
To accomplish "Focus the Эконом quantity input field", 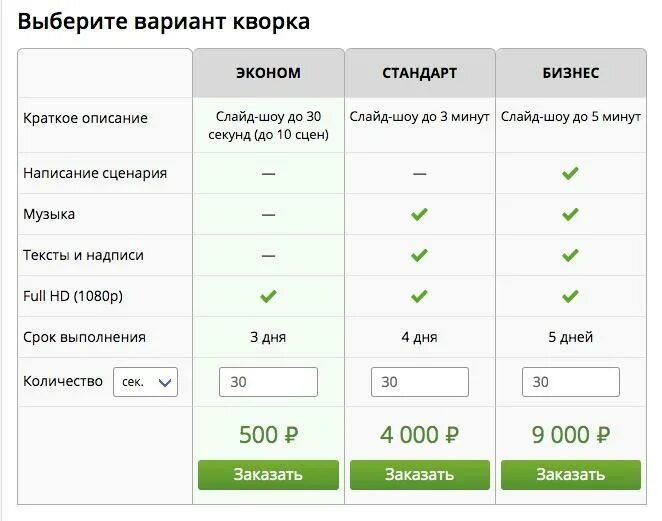I will (x=268, y=382).
